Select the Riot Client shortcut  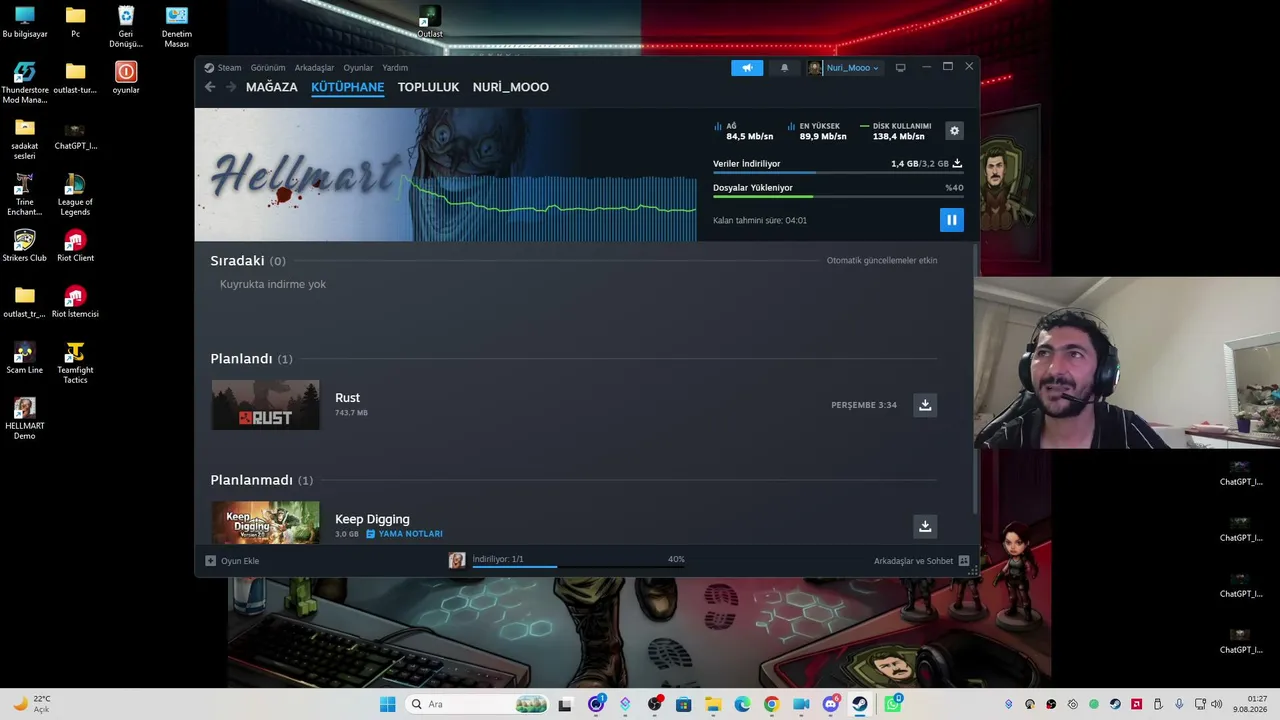tap(75, 246)
